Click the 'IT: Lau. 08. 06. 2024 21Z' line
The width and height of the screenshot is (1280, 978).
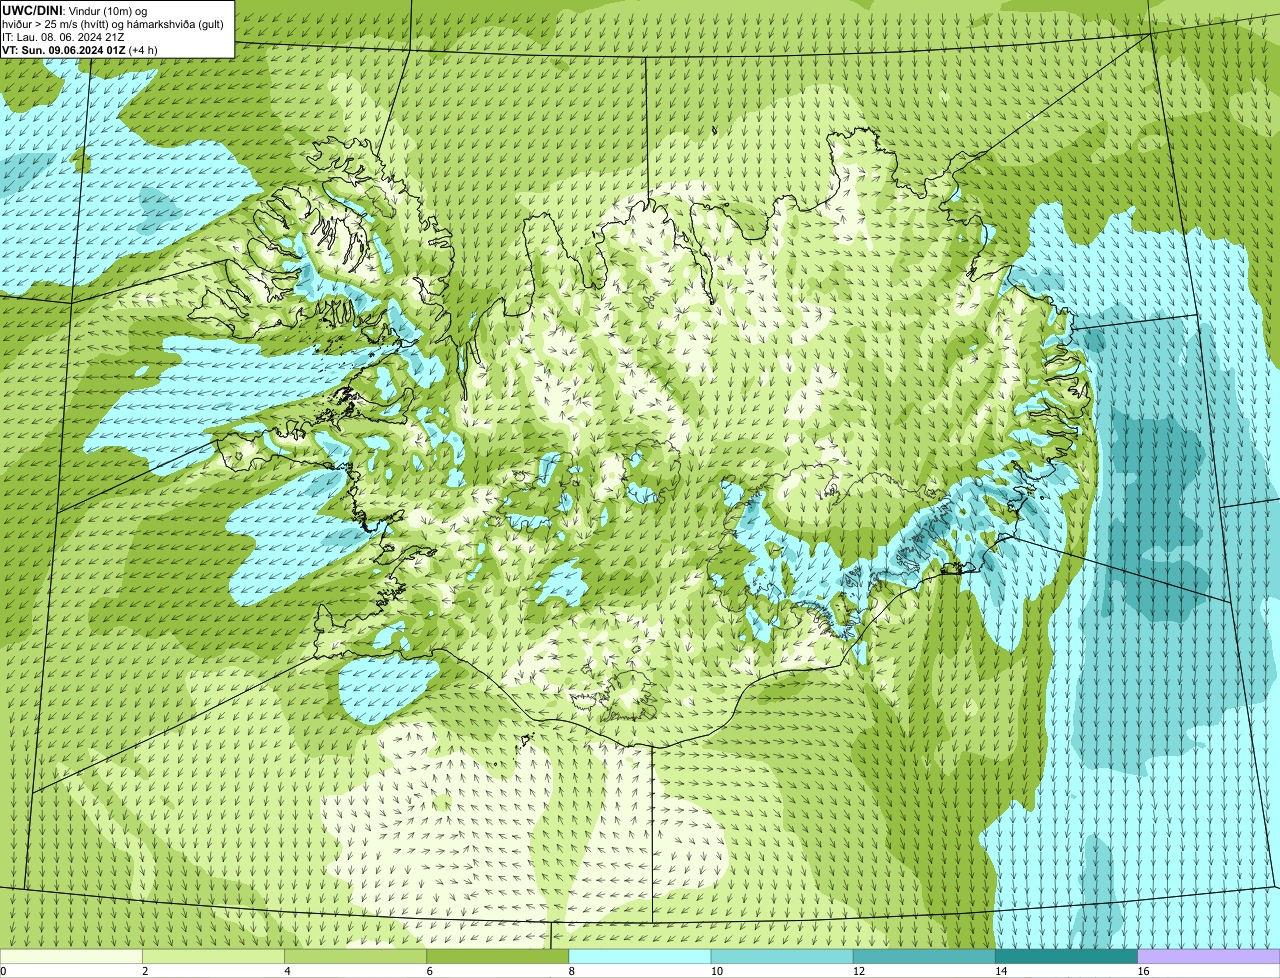tap(64, 36)
